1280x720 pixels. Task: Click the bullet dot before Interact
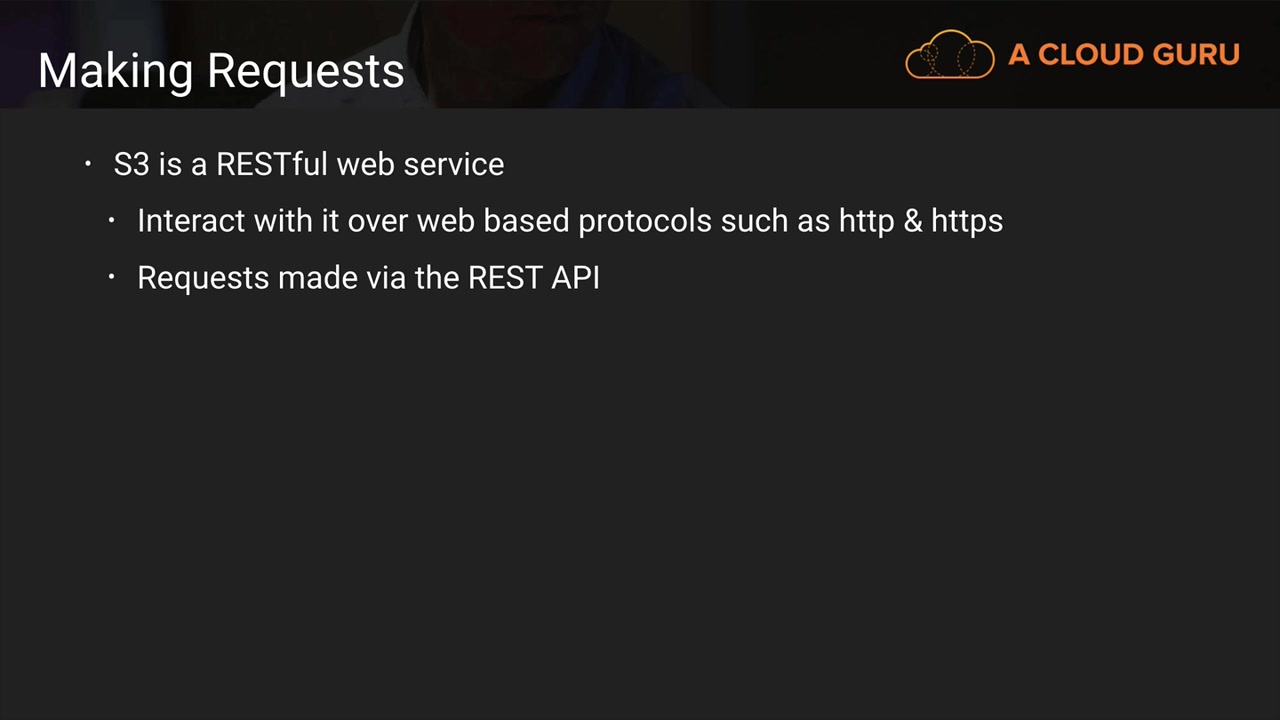pos(112,220)
